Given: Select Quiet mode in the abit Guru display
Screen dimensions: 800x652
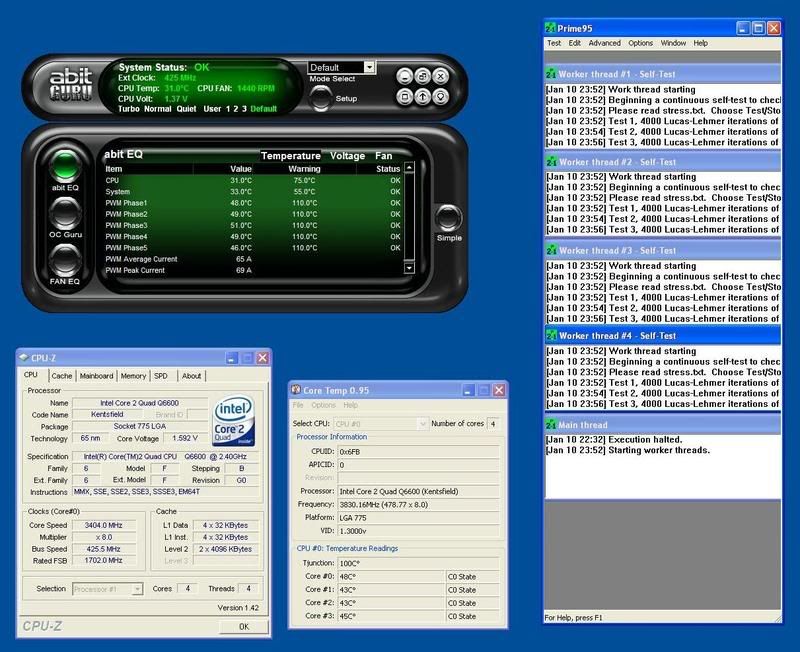Looking at the screenshot, I should point(186,109).
